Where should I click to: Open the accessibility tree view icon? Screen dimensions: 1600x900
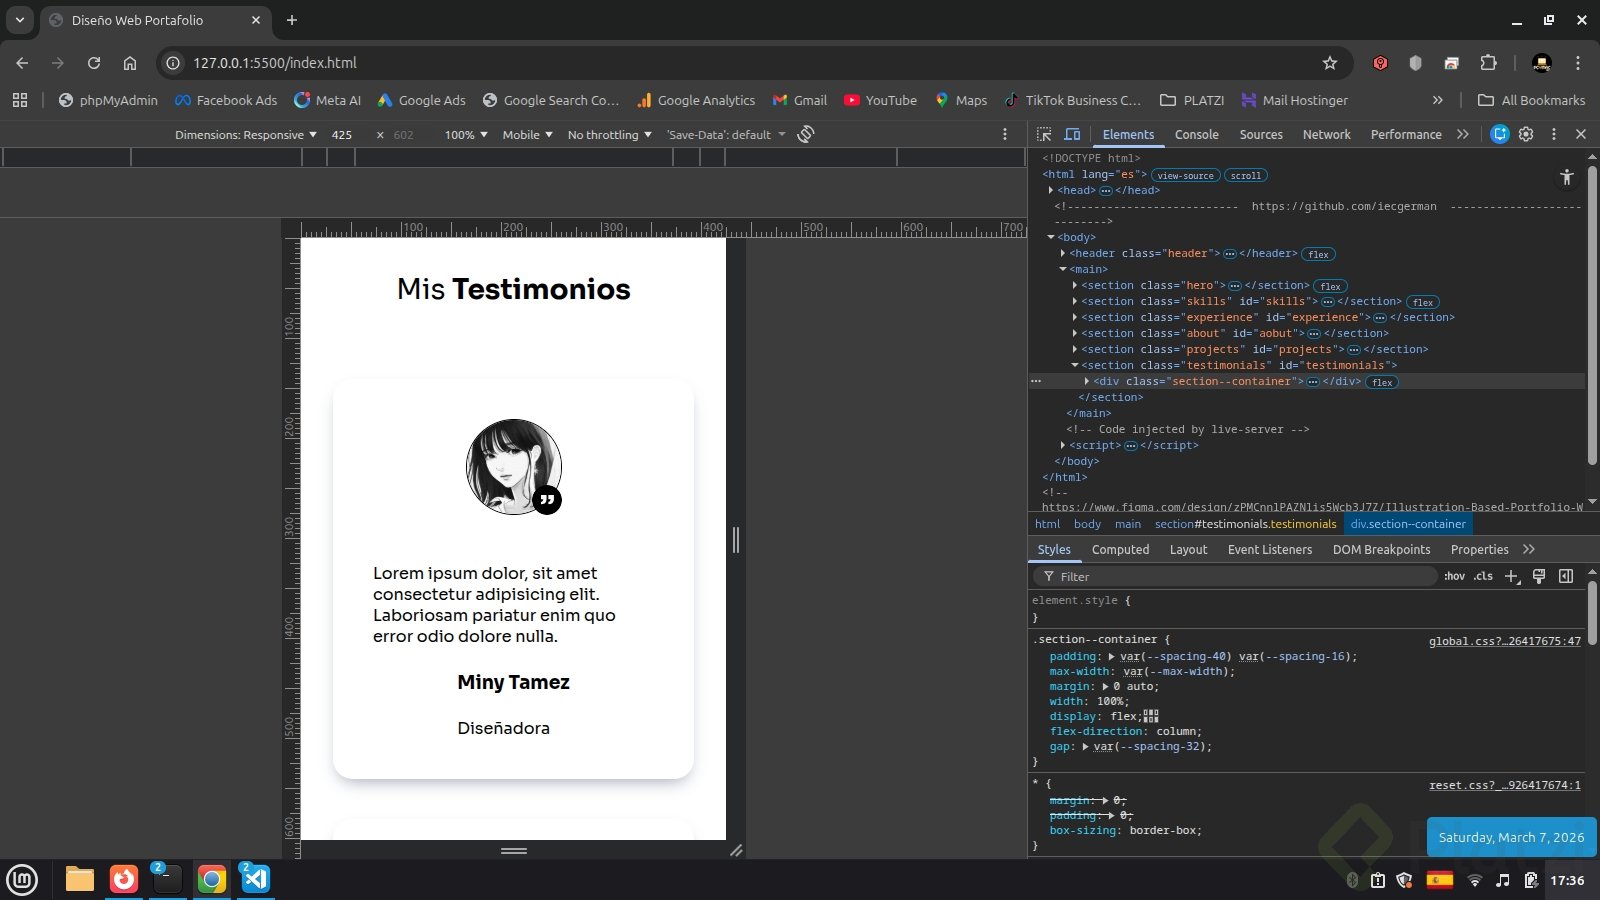point(1566,177)
